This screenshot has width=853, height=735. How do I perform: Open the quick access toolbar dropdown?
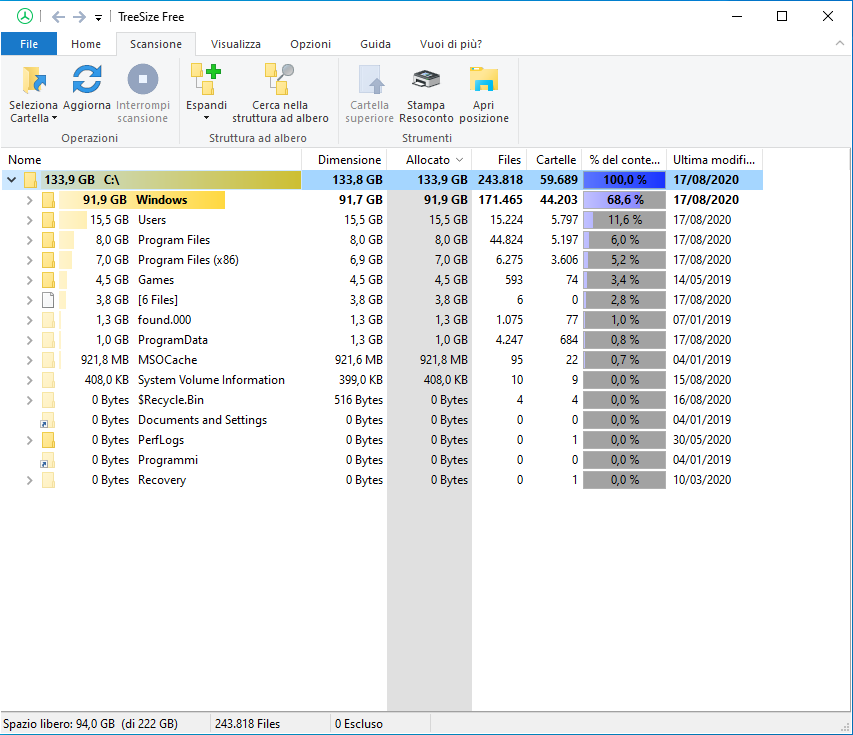[98, 18]
